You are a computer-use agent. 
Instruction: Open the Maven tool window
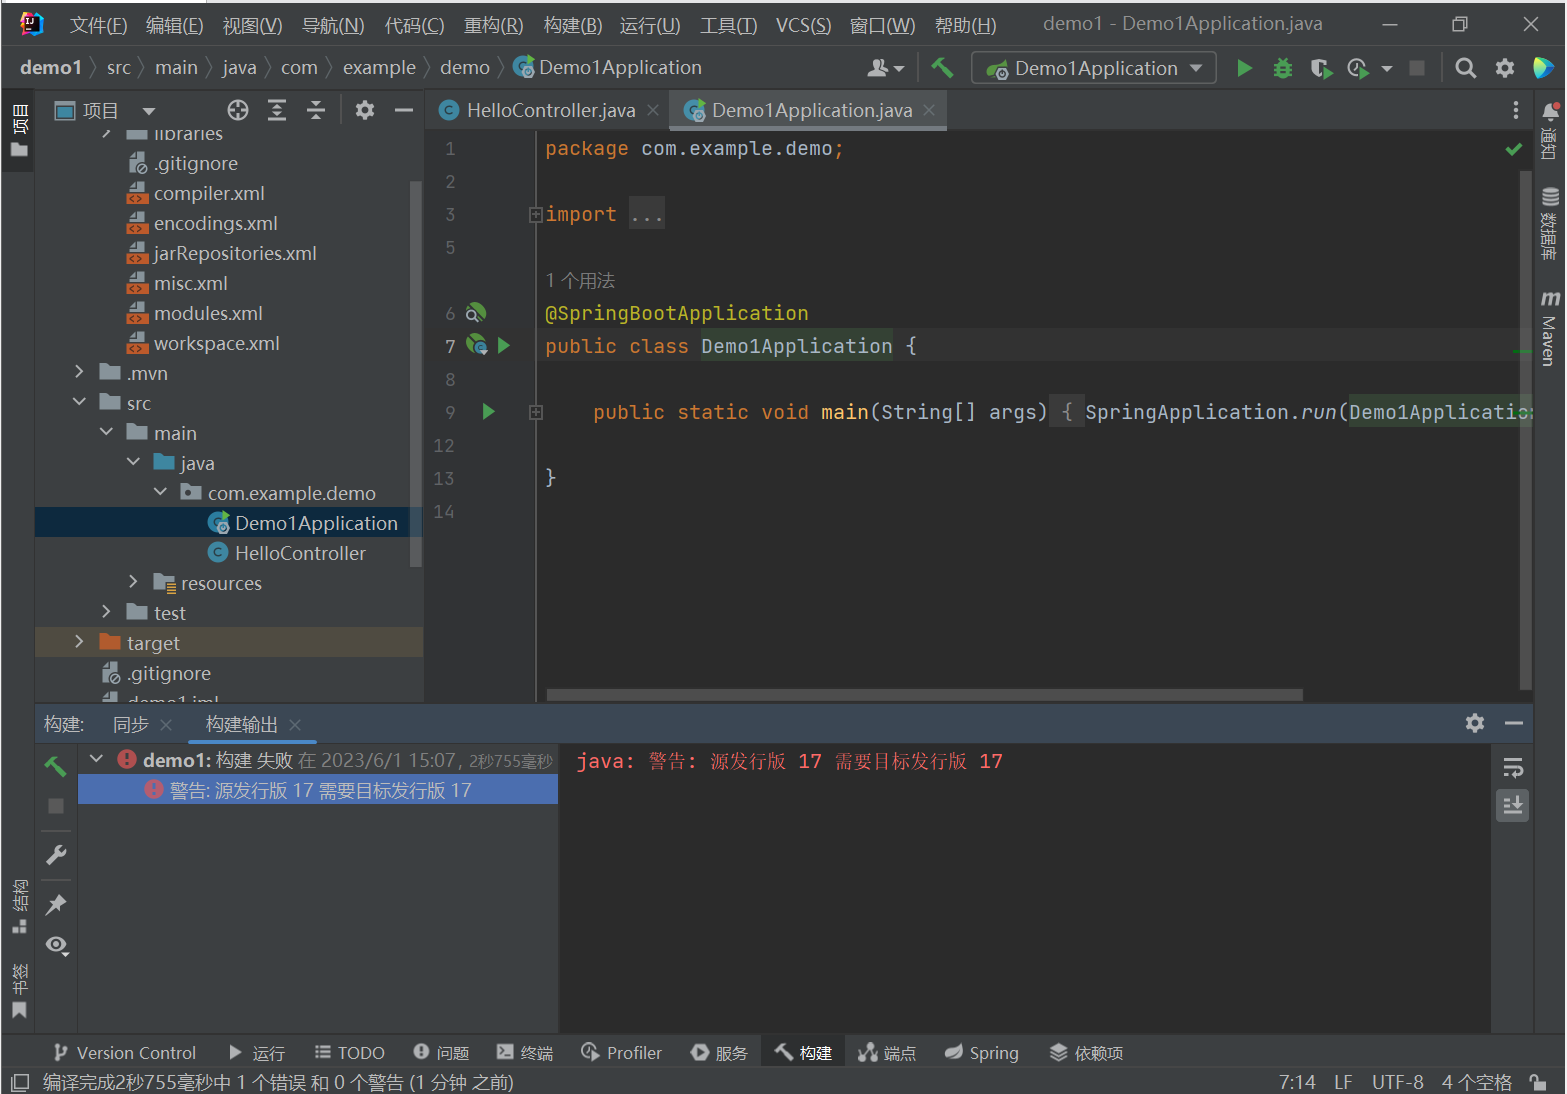pyautogui.click(x=1549, y=330)
